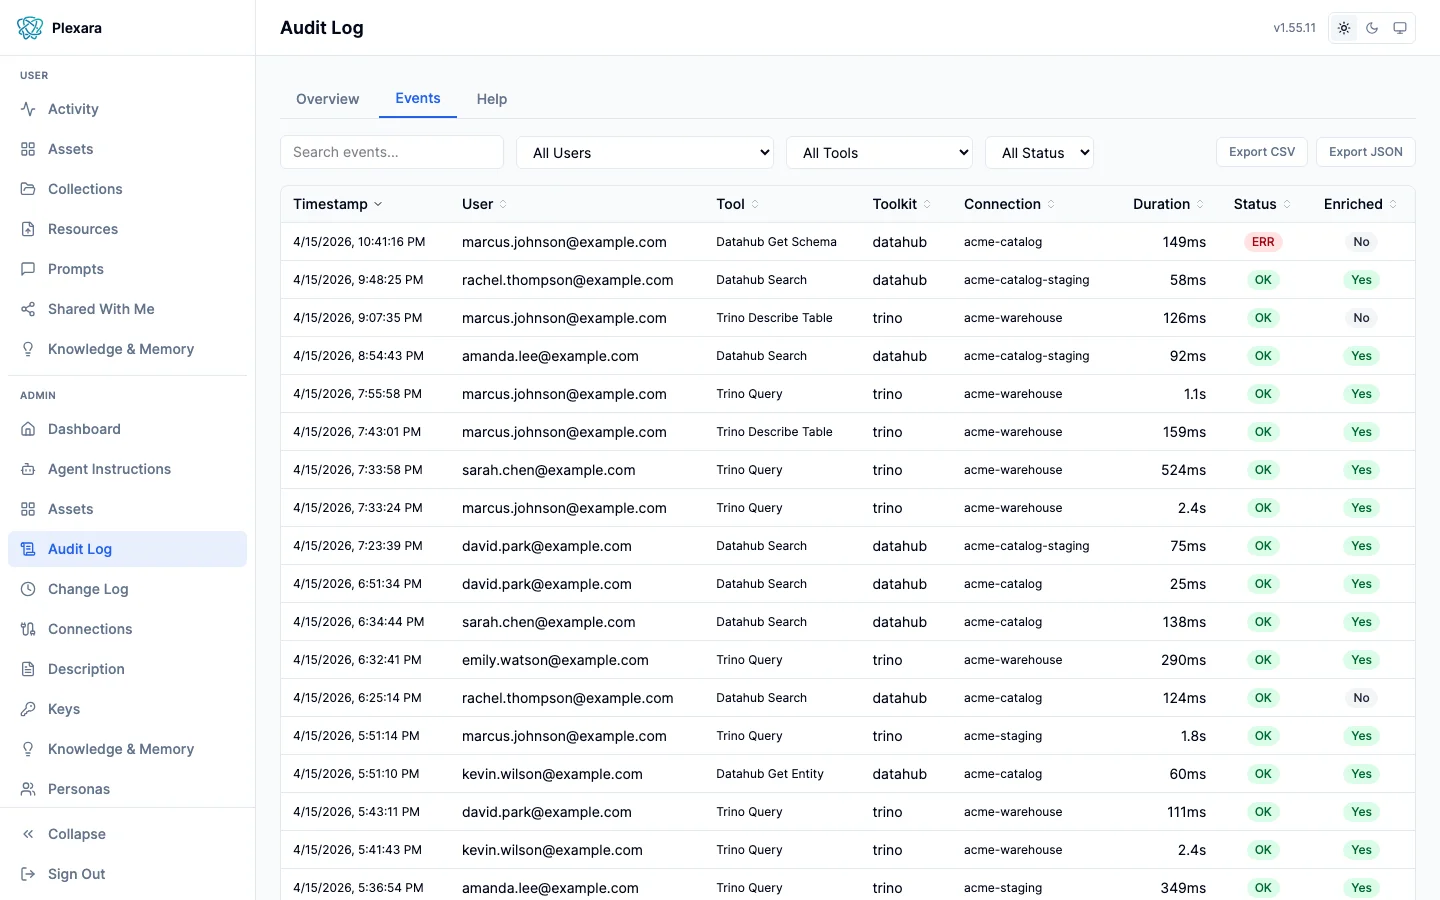The height and width of the screenshot is (900, 1440).
Task: Click the Knowledge & Memory bulb icon under ADMIN
Action: click(x=28, y=749)
